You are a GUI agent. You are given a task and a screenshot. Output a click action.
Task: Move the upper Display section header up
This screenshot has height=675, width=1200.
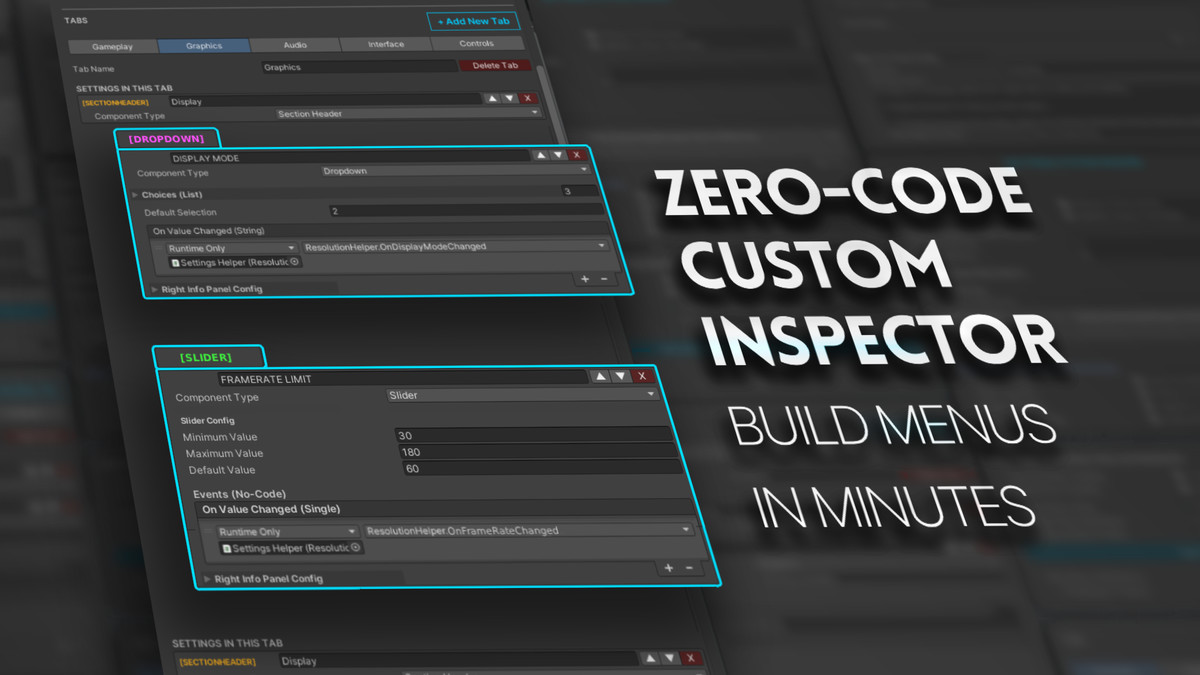tap(491, 98)
